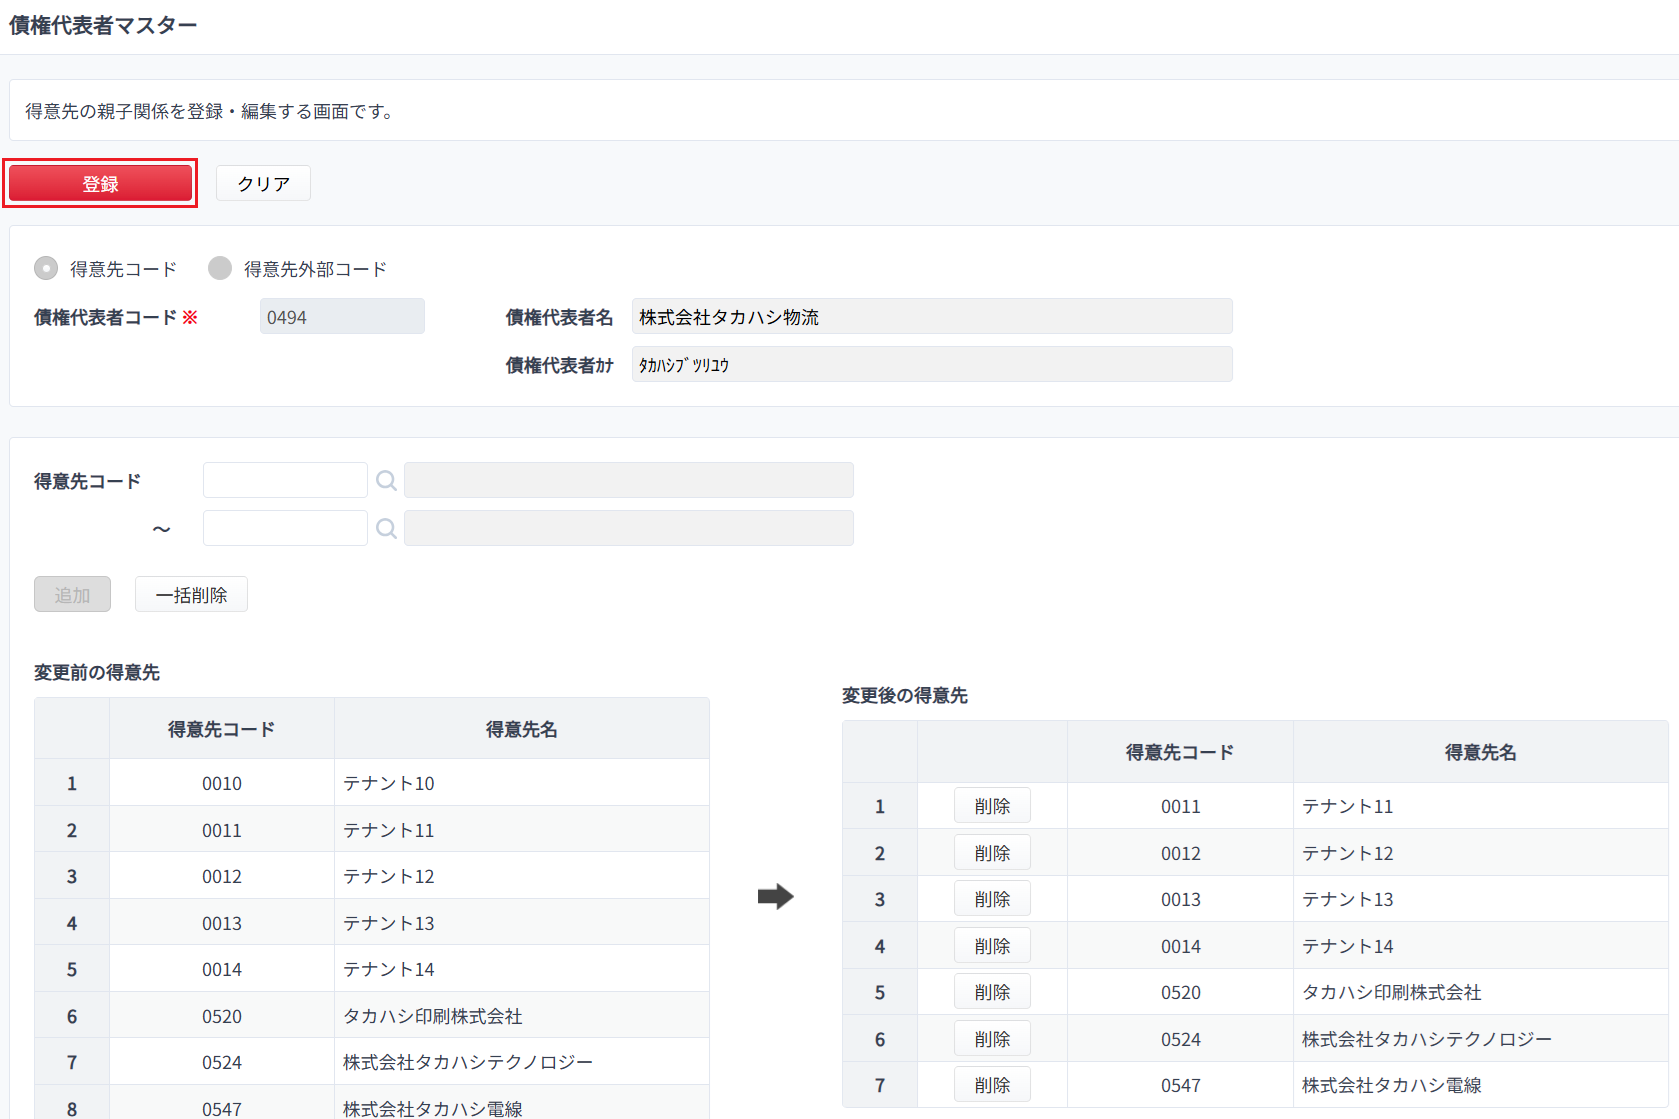
Task: Select 株式会社タカハシテクノロジー in 変更後 table
Action: tap(1481, 1039)
